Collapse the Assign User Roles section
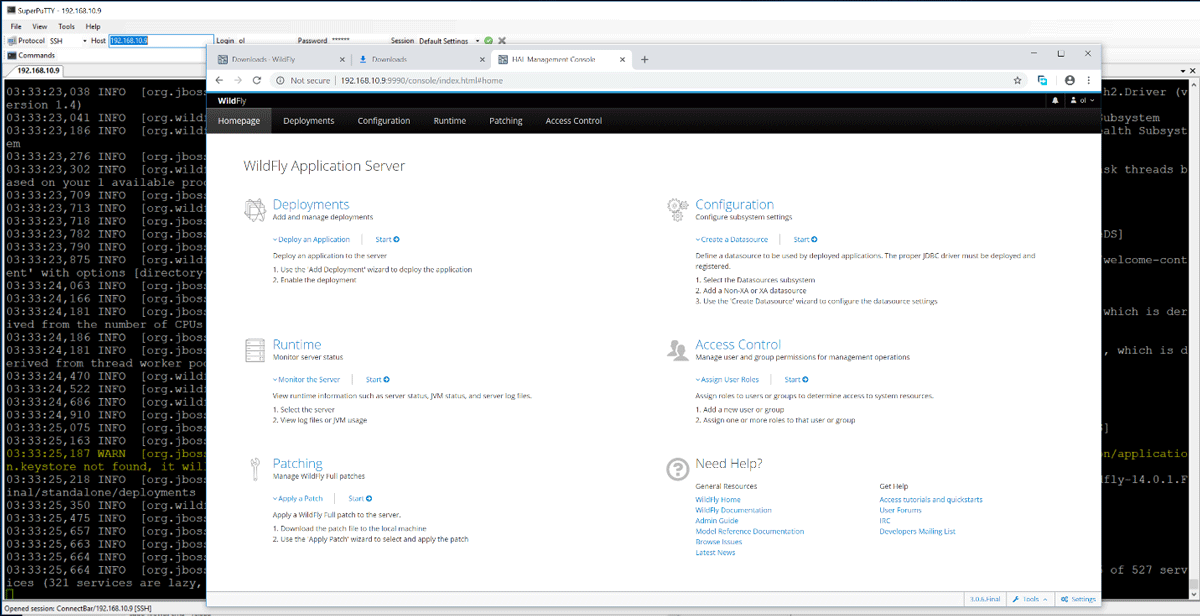This screenshot has height=616, width=1200. pyautogui.click(x=728, y=380)
